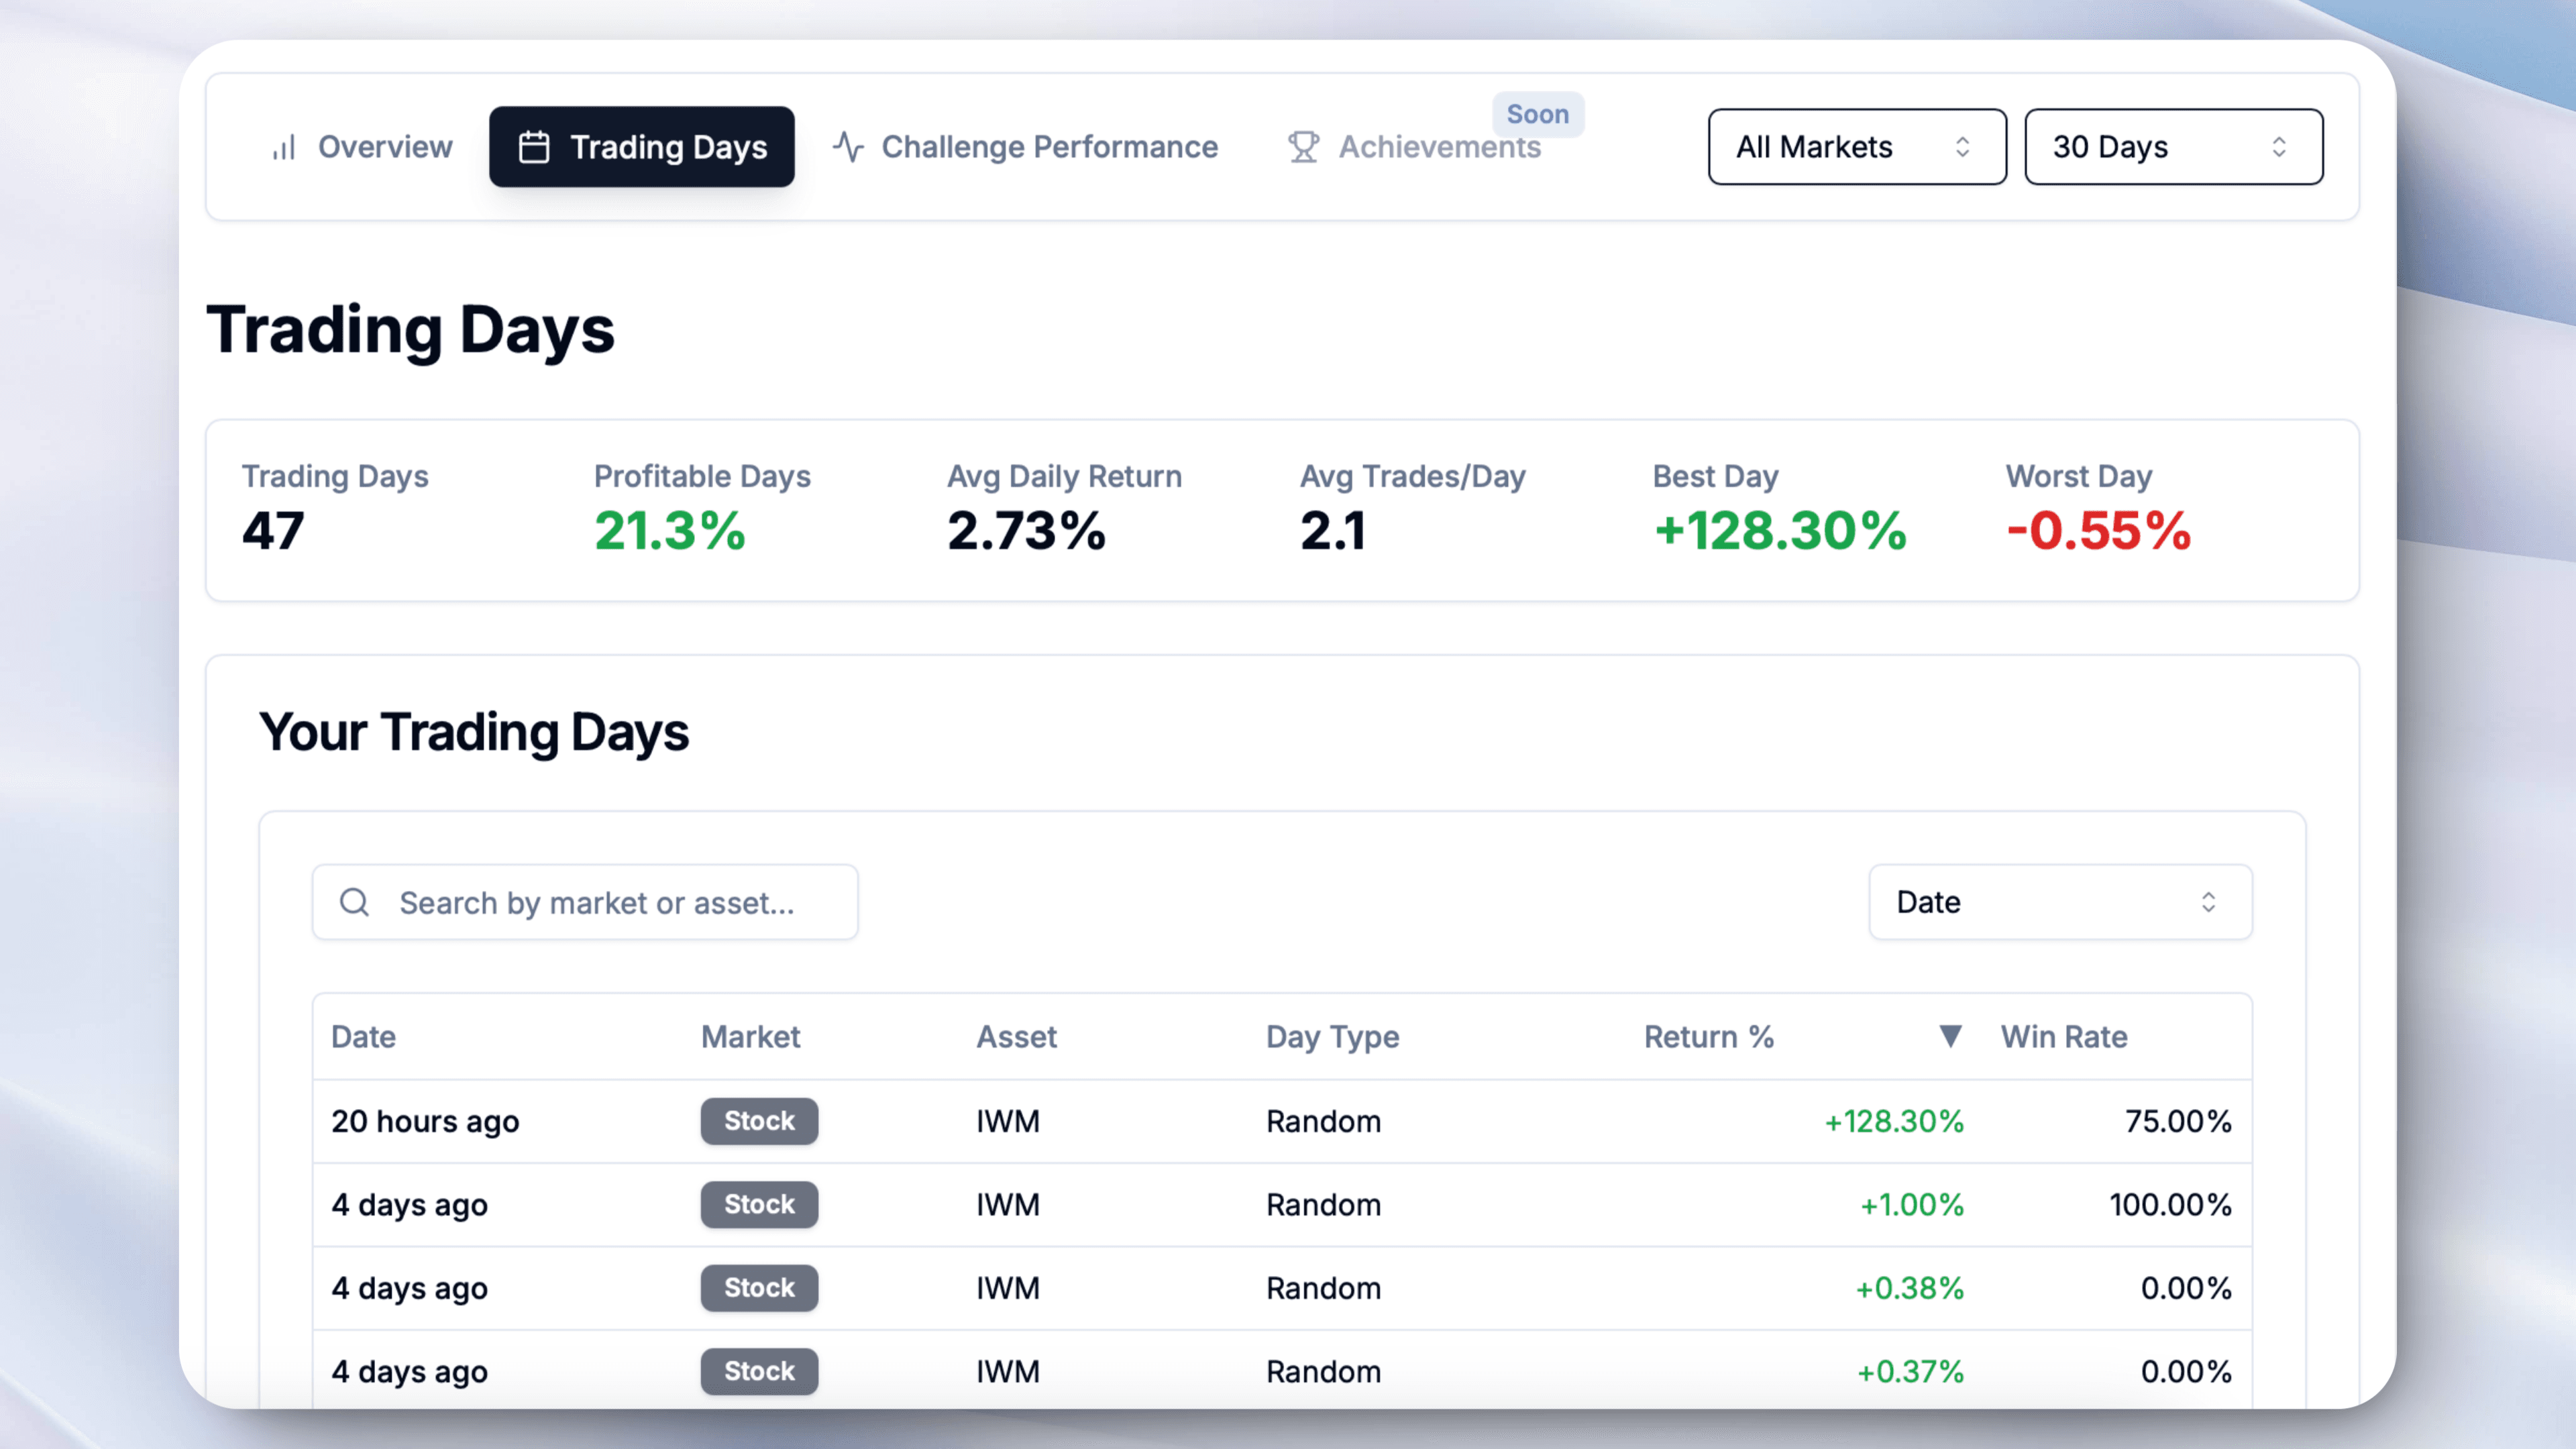Sort by the Day Type column header

1332,1037
